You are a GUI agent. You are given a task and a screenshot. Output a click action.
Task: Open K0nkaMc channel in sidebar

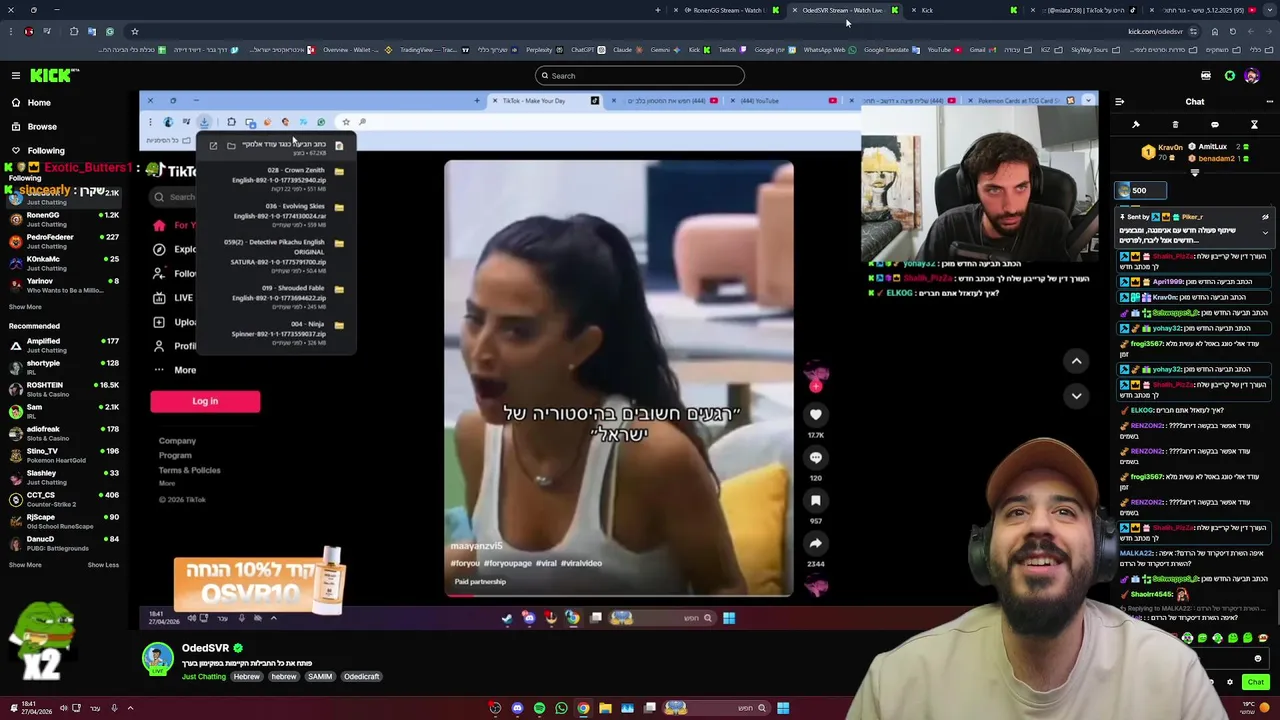tap(65, 263)
